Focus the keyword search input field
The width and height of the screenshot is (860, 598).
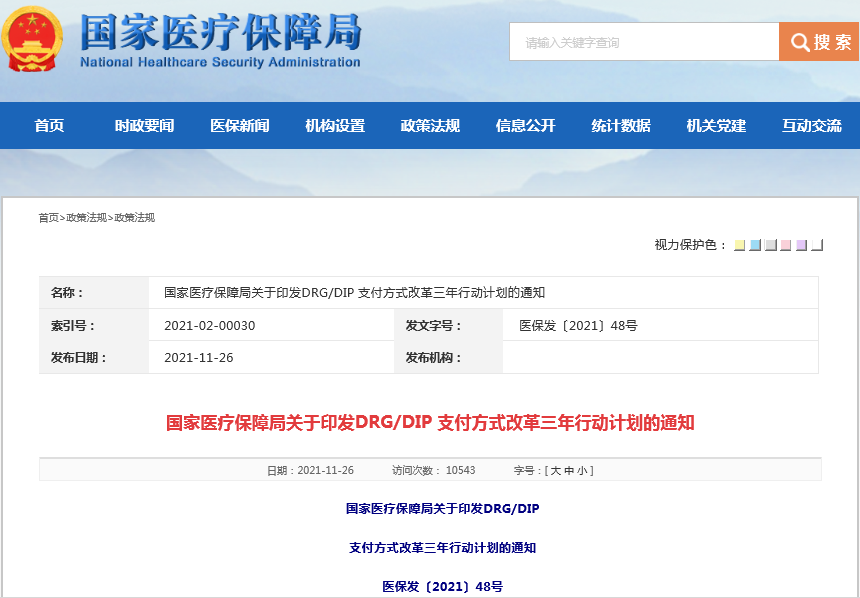[644, 42]
